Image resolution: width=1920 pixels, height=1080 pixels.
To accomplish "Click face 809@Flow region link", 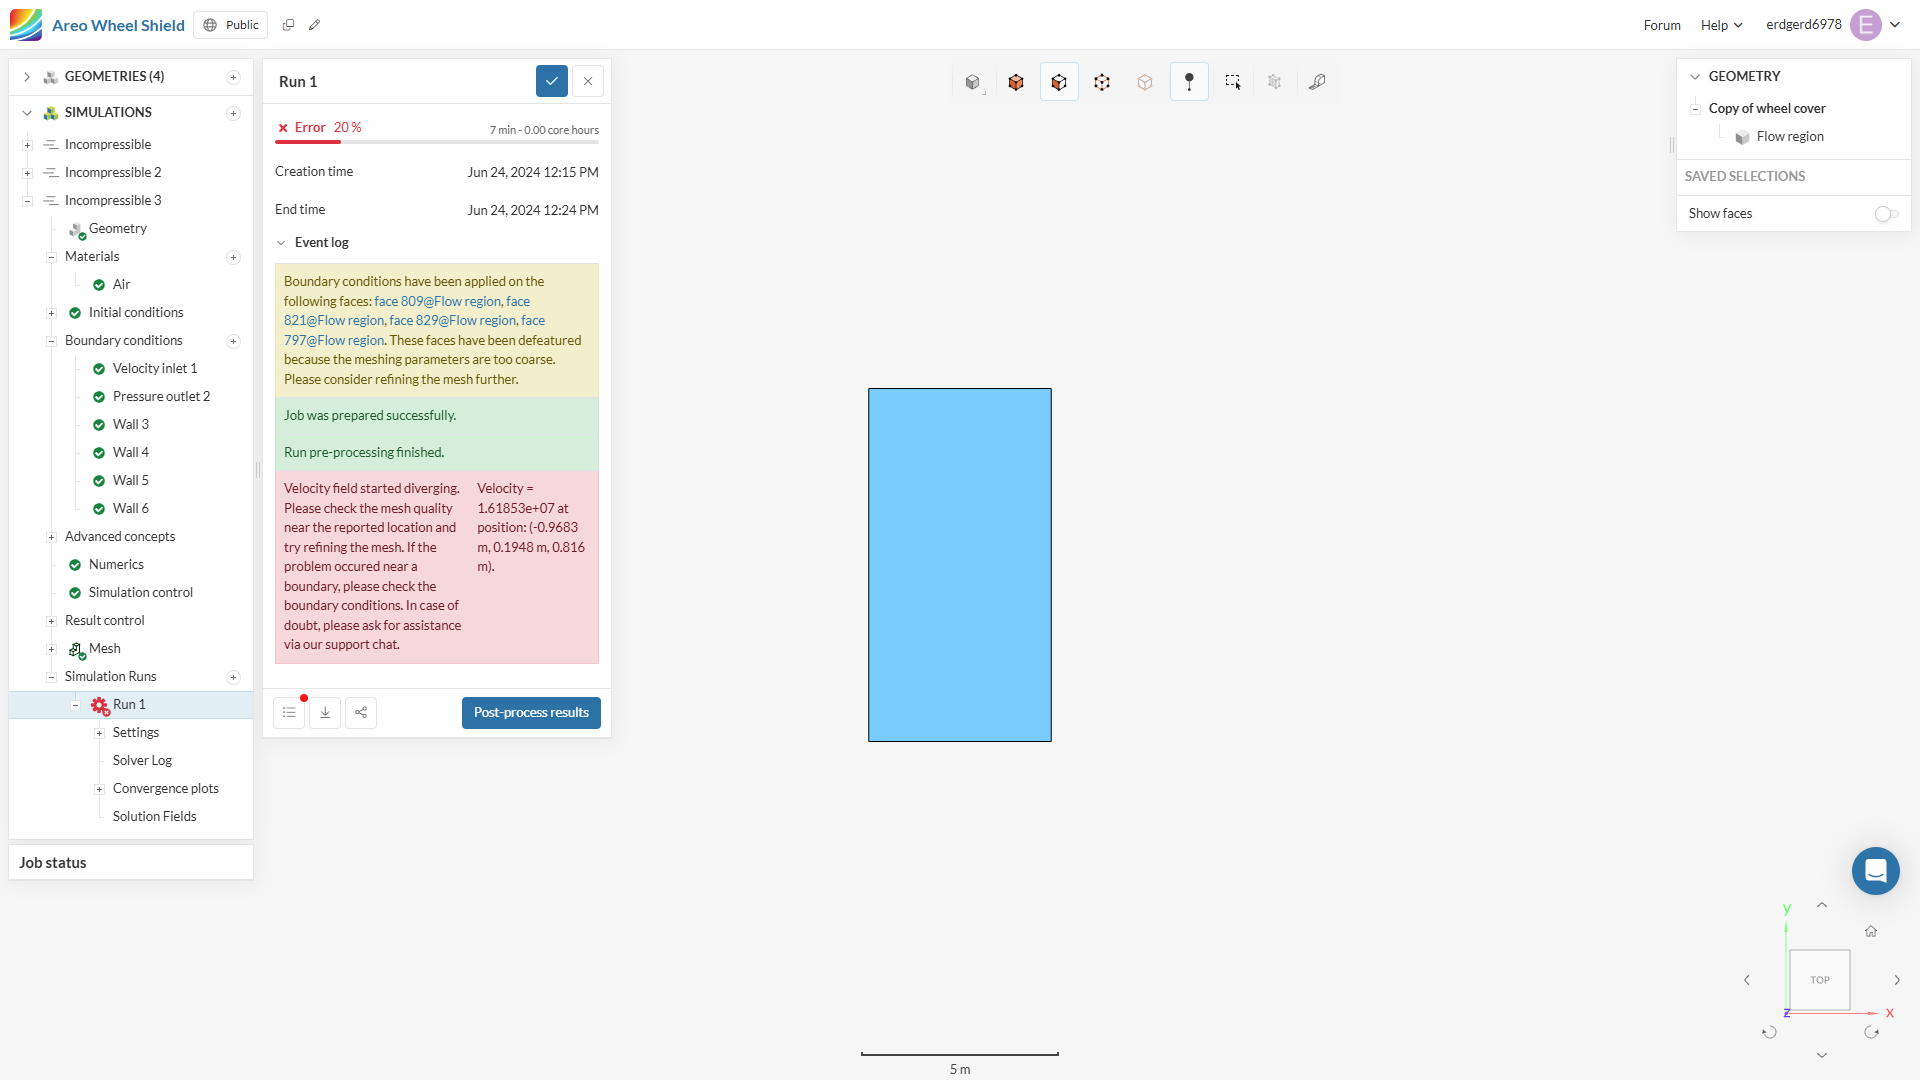I will point(437,301).
